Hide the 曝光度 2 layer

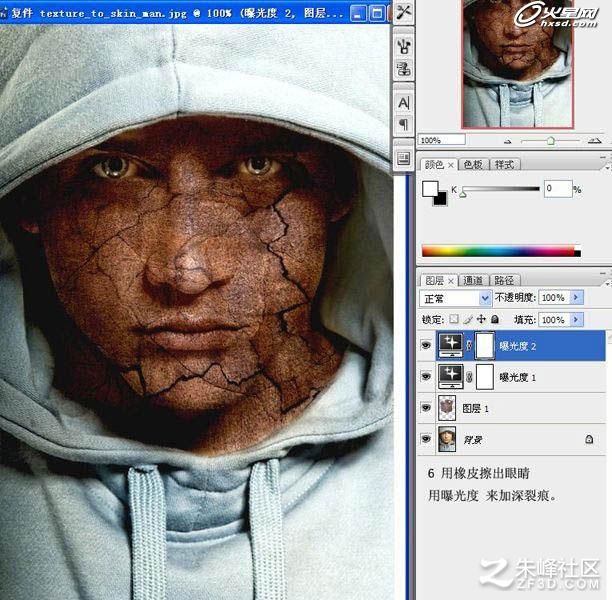tap(426, 345)
